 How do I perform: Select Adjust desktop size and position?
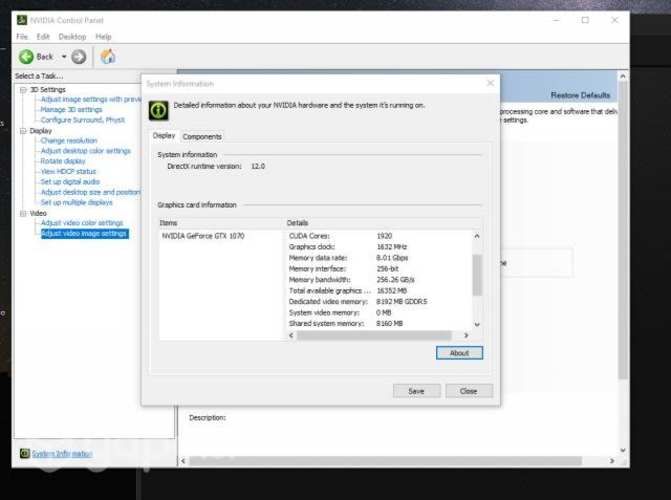91,192
